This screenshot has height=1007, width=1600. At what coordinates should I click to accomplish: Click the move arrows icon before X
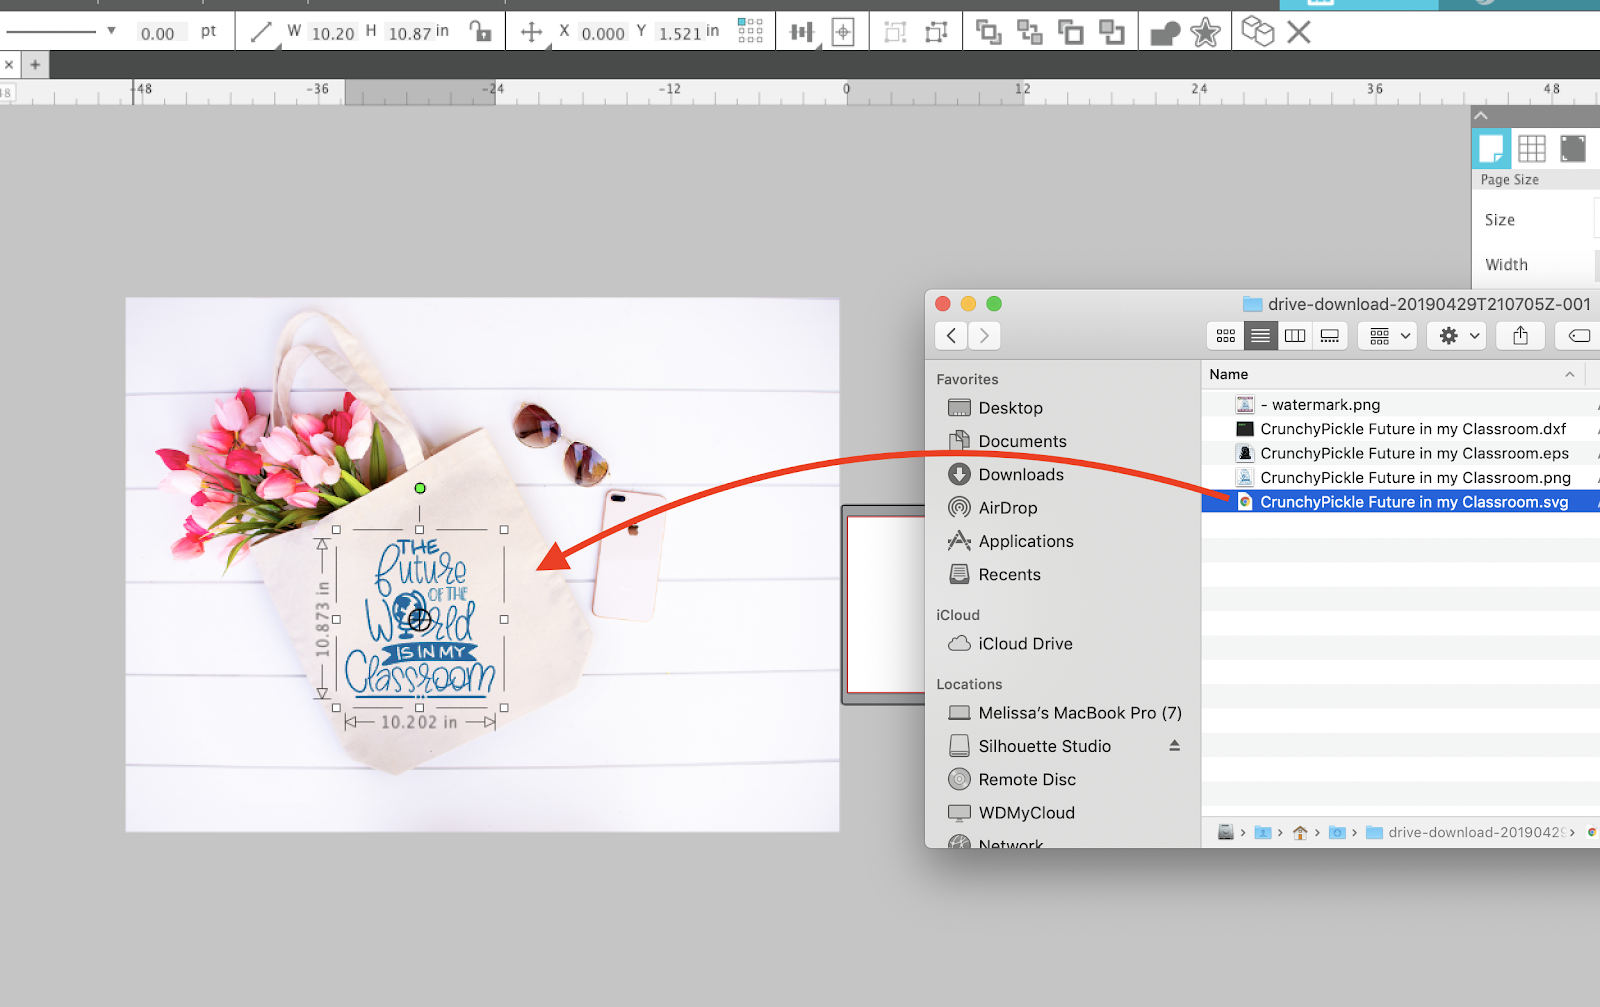[532, 32]
